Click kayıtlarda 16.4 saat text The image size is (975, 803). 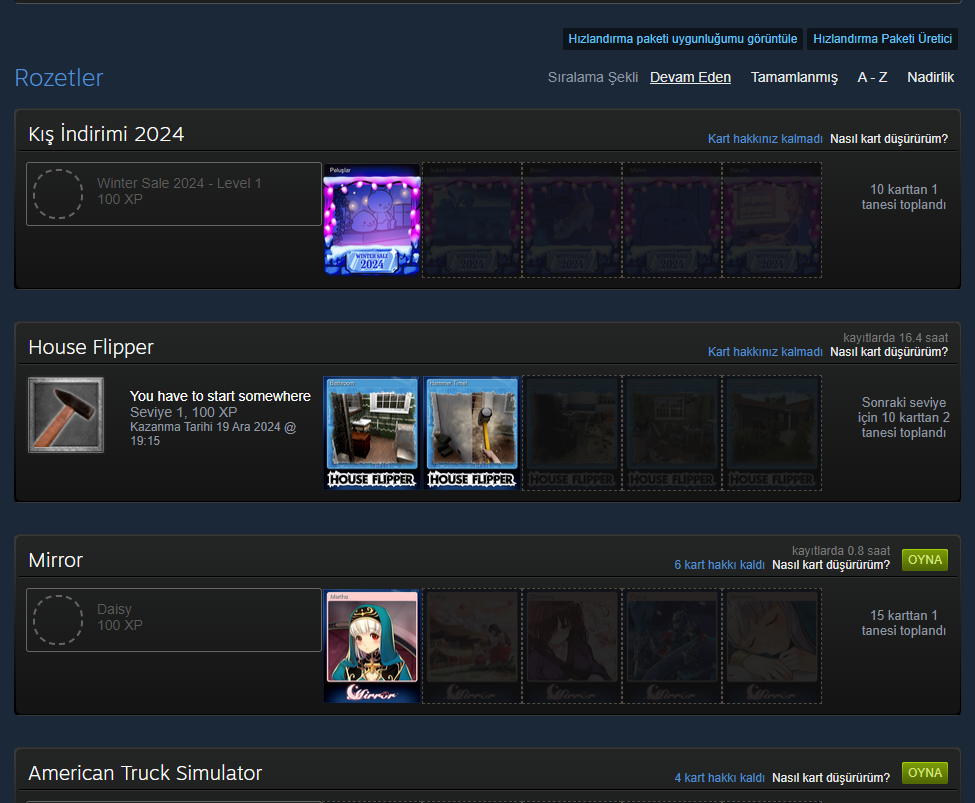895,338
